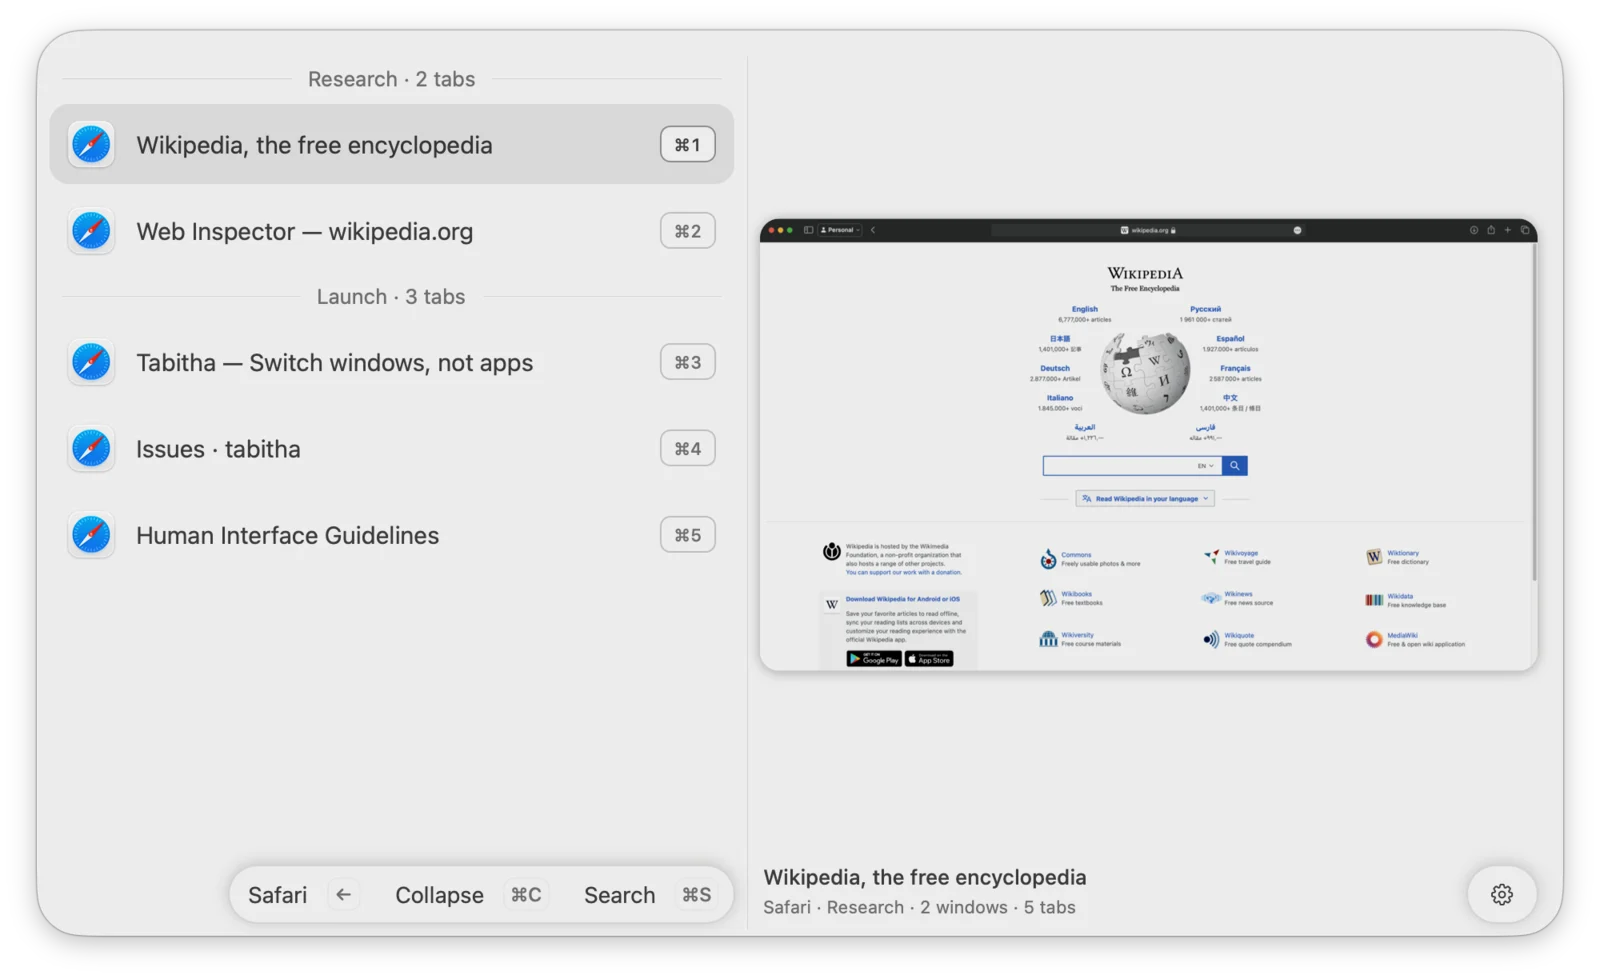
Task: Click tab overview icon in preview toolbar
Action: click(1525, 230)
